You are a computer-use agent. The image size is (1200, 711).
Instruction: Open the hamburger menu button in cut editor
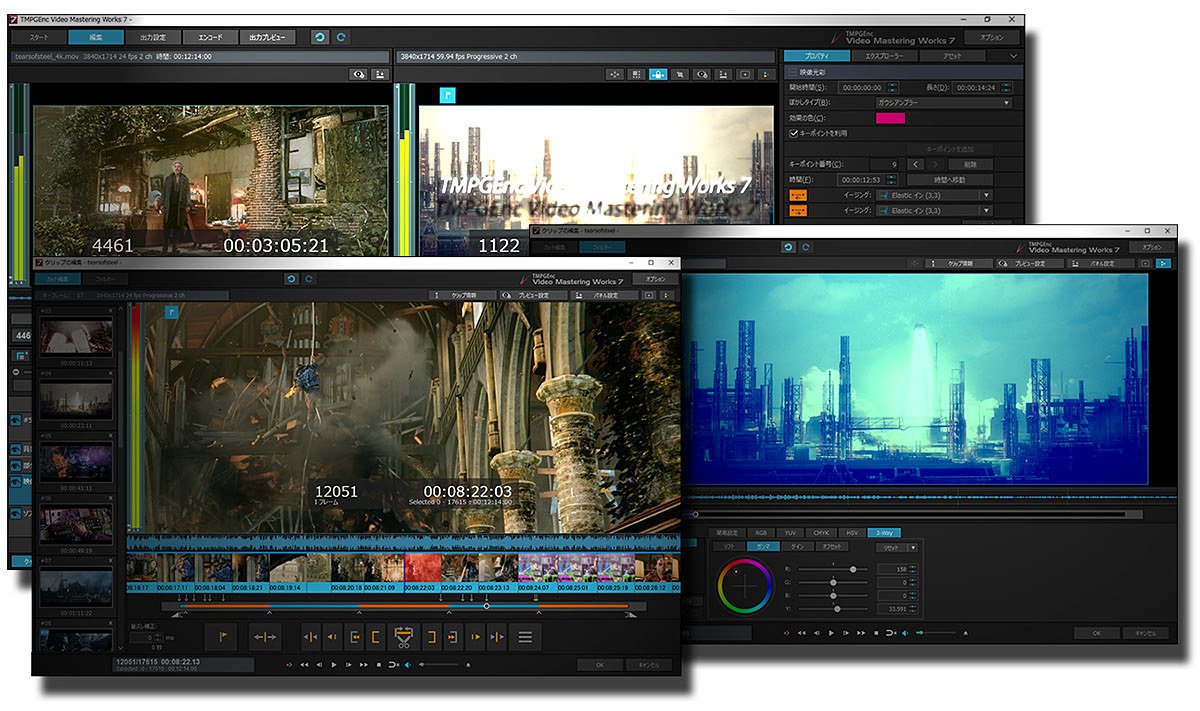pyautogui.click(x=525, y=636)
